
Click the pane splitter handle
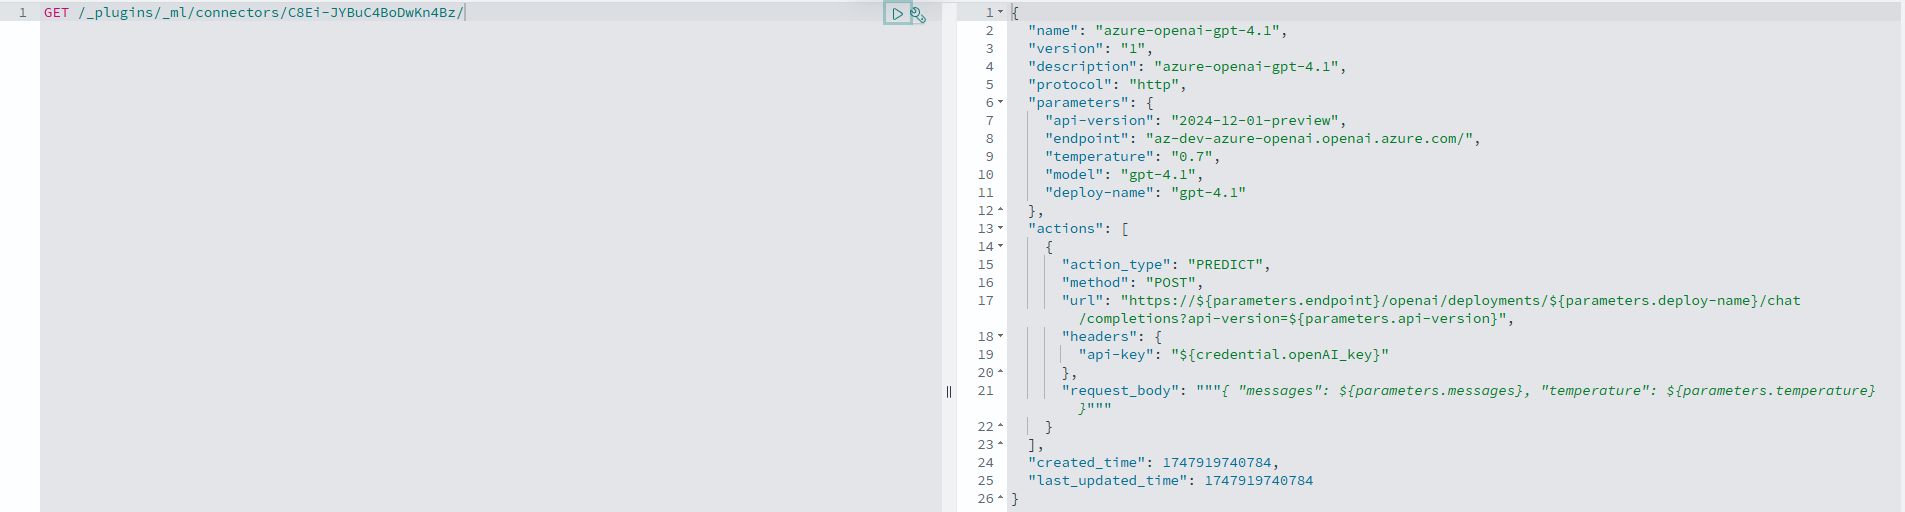coord(949,391)
